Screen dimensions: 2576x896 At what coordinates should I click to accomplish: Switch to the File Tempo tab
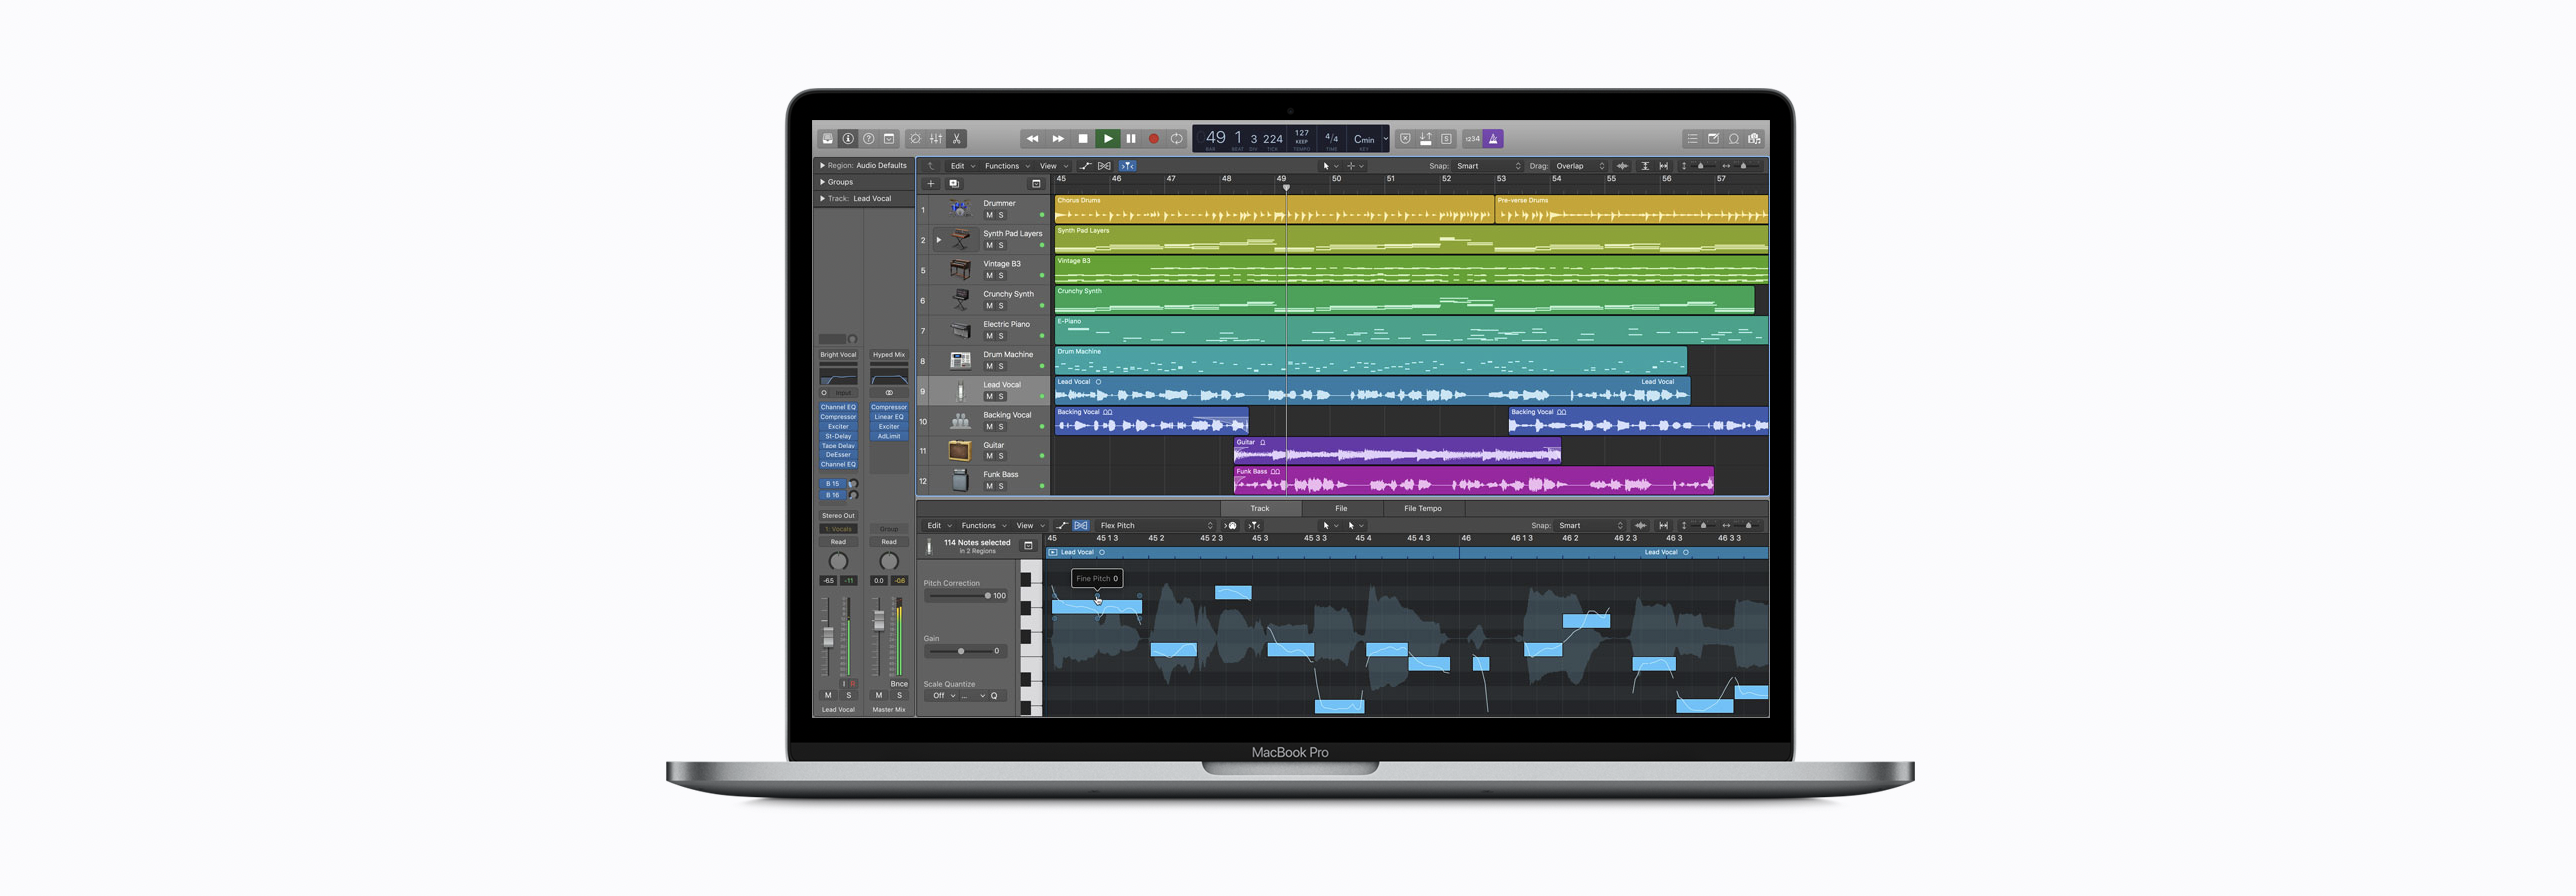(x=1422, y=509)
